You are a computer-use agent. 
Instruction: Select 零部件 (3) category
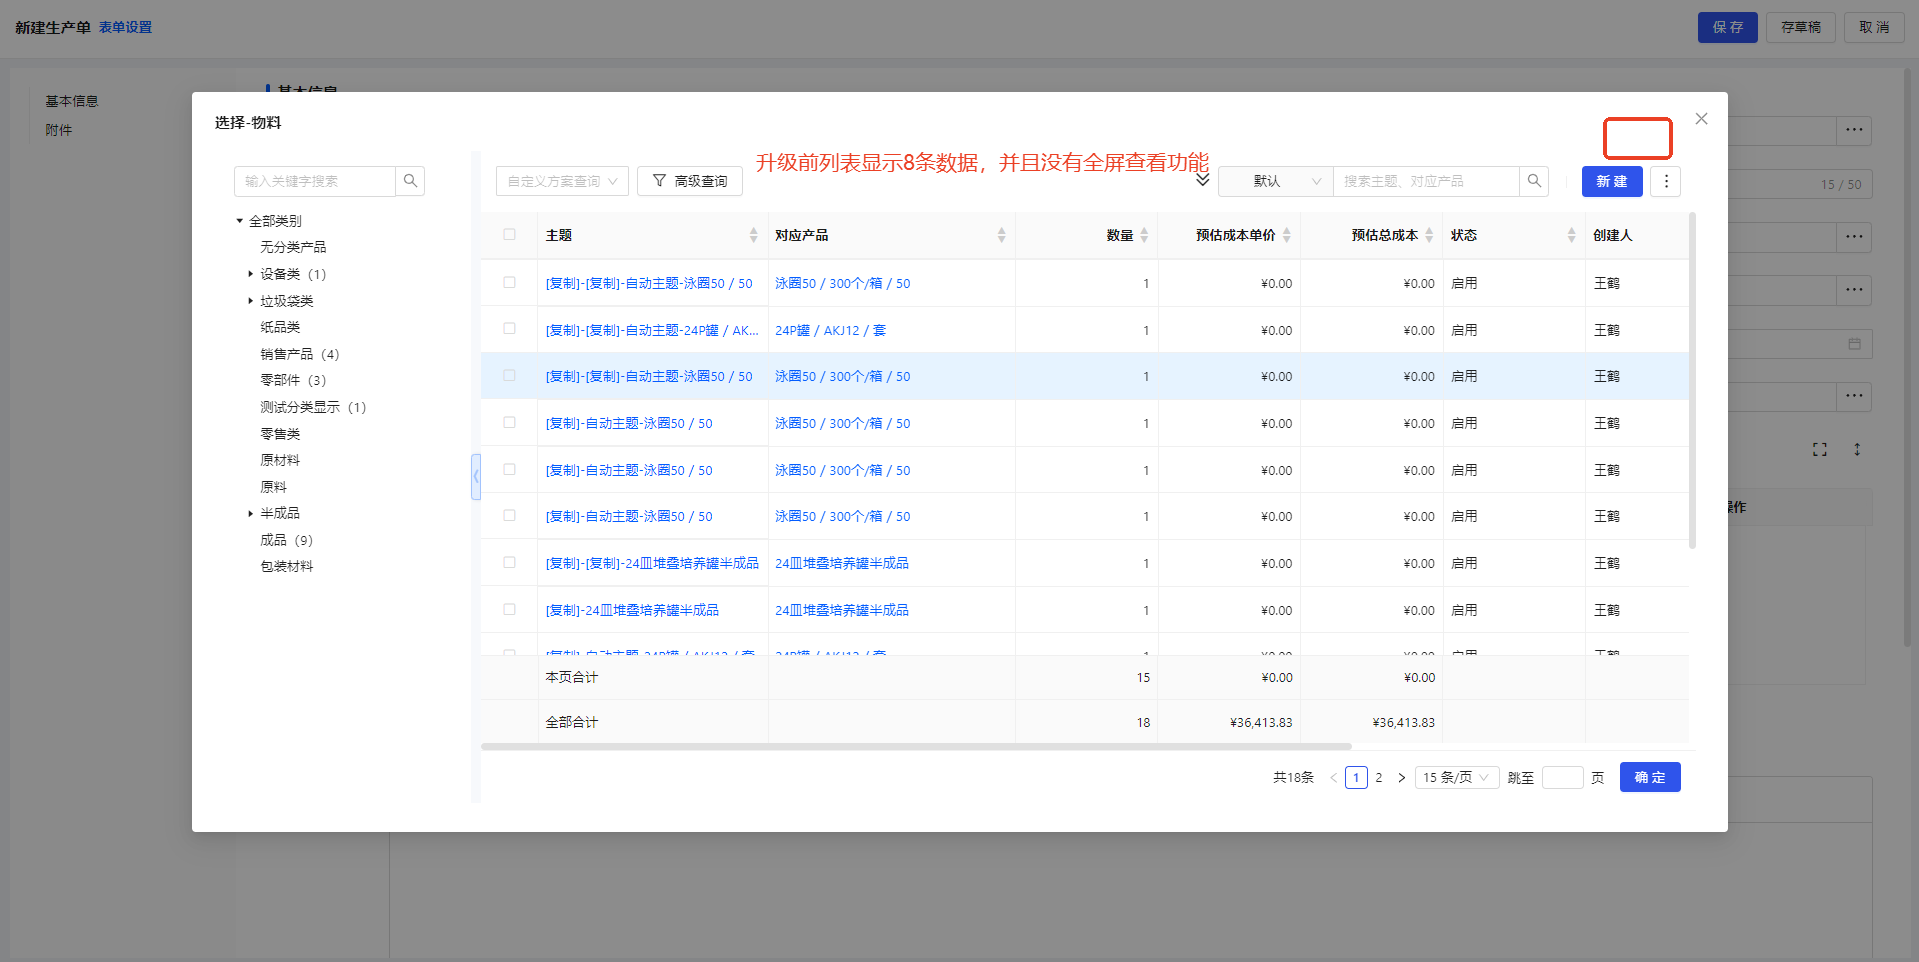click(x=293, y=380)
